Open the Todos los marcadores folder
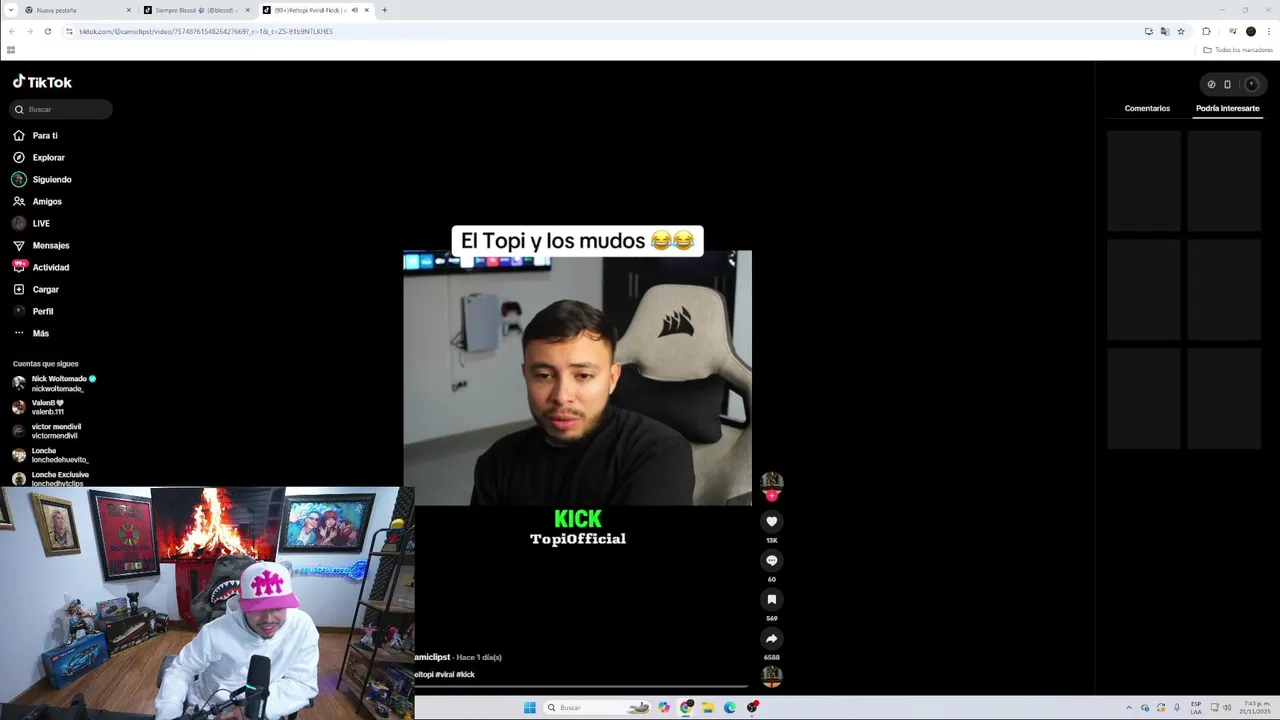Image resolution: width=1280 pixels, height=720 pixels. pyautogui.click(x=1238, y=50)
